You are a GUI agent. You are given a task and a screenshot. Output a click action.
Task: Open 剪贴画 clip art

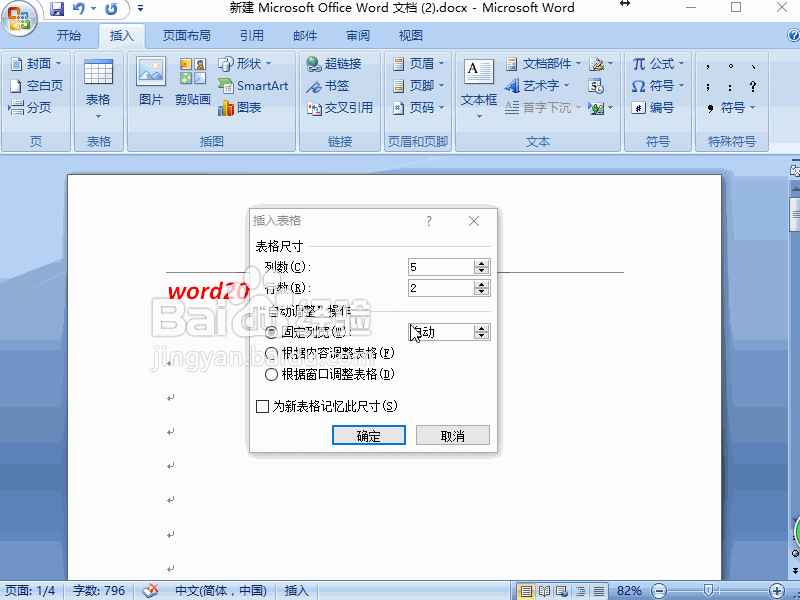click(193, 82)
